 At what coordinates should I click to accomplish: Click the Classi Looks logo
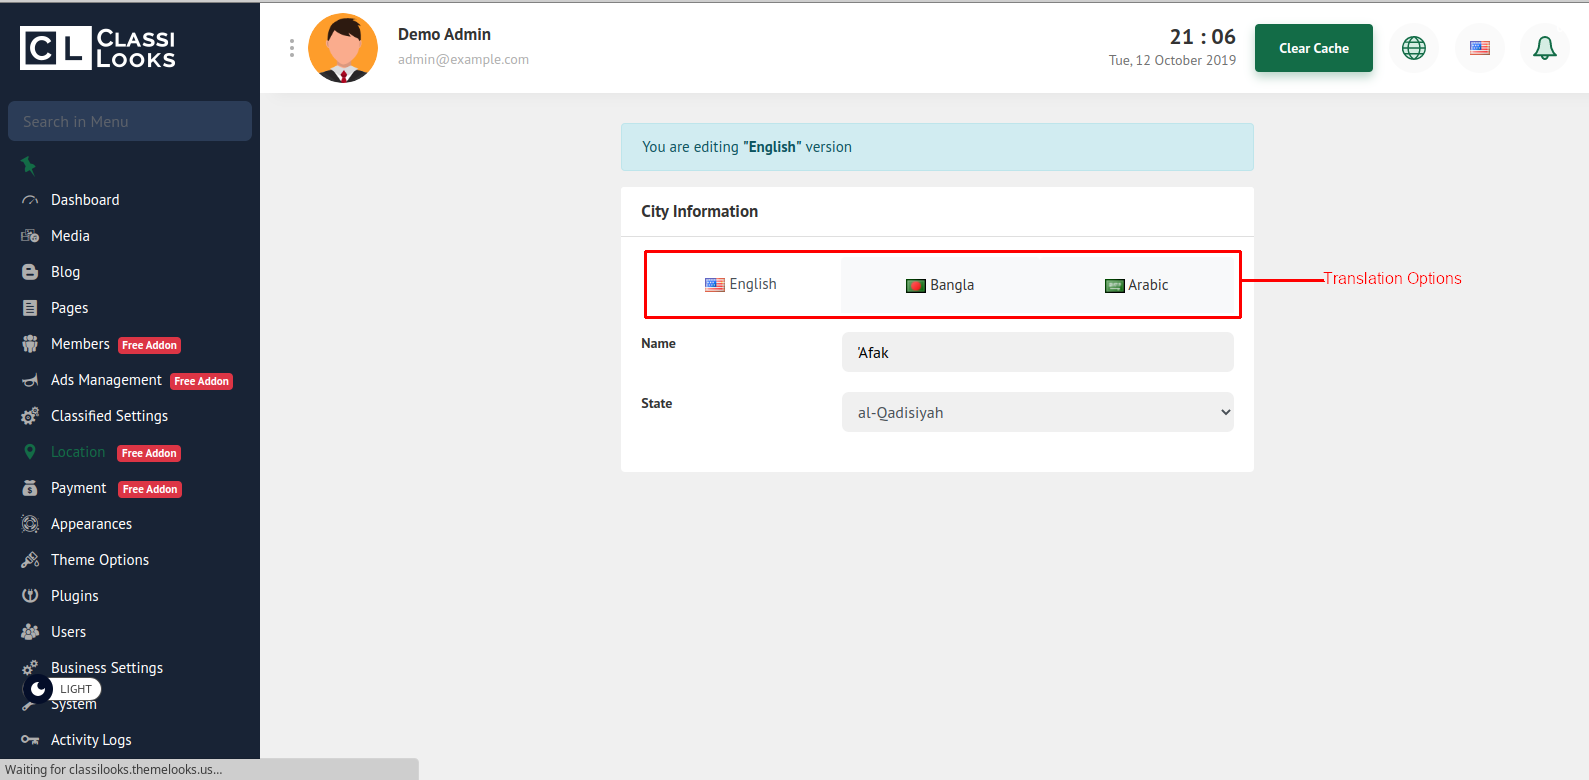pos(98,48)
